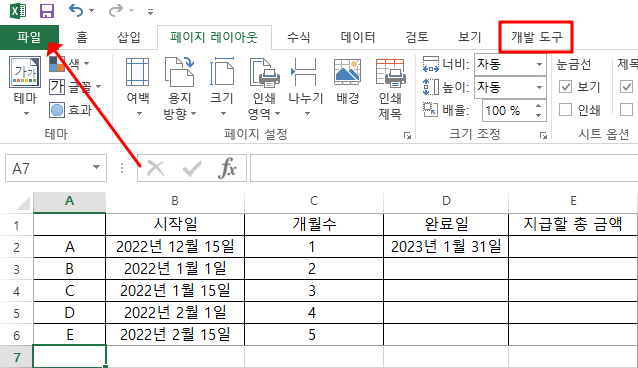This screenshot has height=368, width=638.
Task: Decrease the 배율 scale with down arrow
Action: [x=539, y=115]
